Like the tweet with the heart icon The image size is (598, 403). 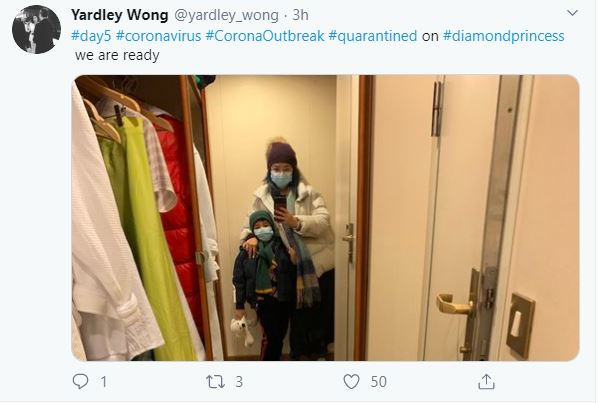pos(352,382)
